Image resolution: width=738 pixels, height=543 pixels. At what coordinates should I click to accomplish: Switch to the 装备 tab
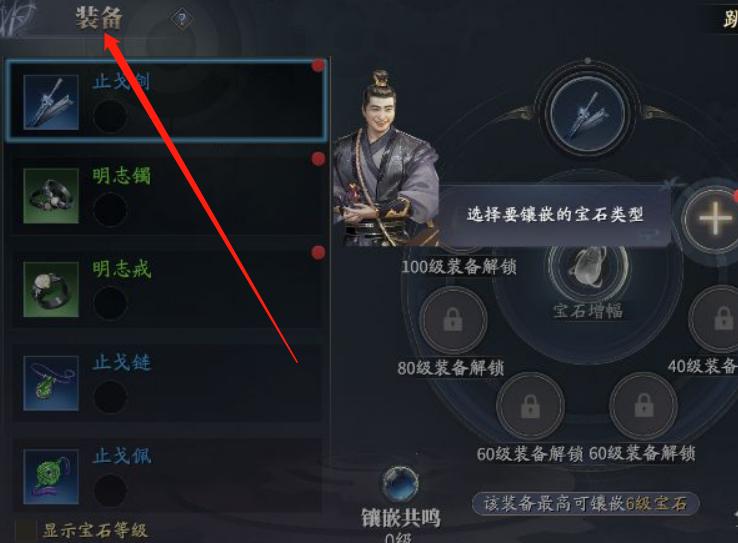99,18
